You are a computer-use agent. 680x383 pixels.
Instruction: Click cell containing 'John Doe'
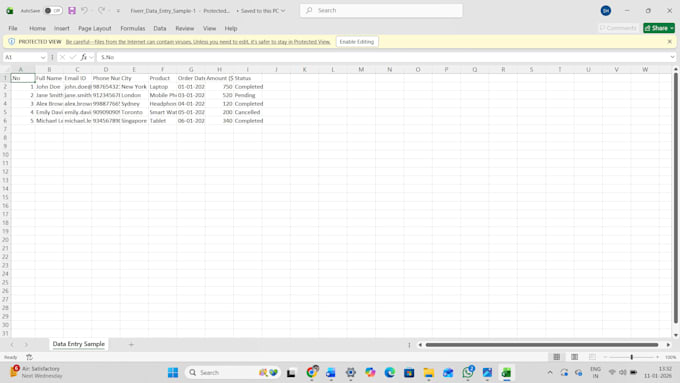coord(49,87)
